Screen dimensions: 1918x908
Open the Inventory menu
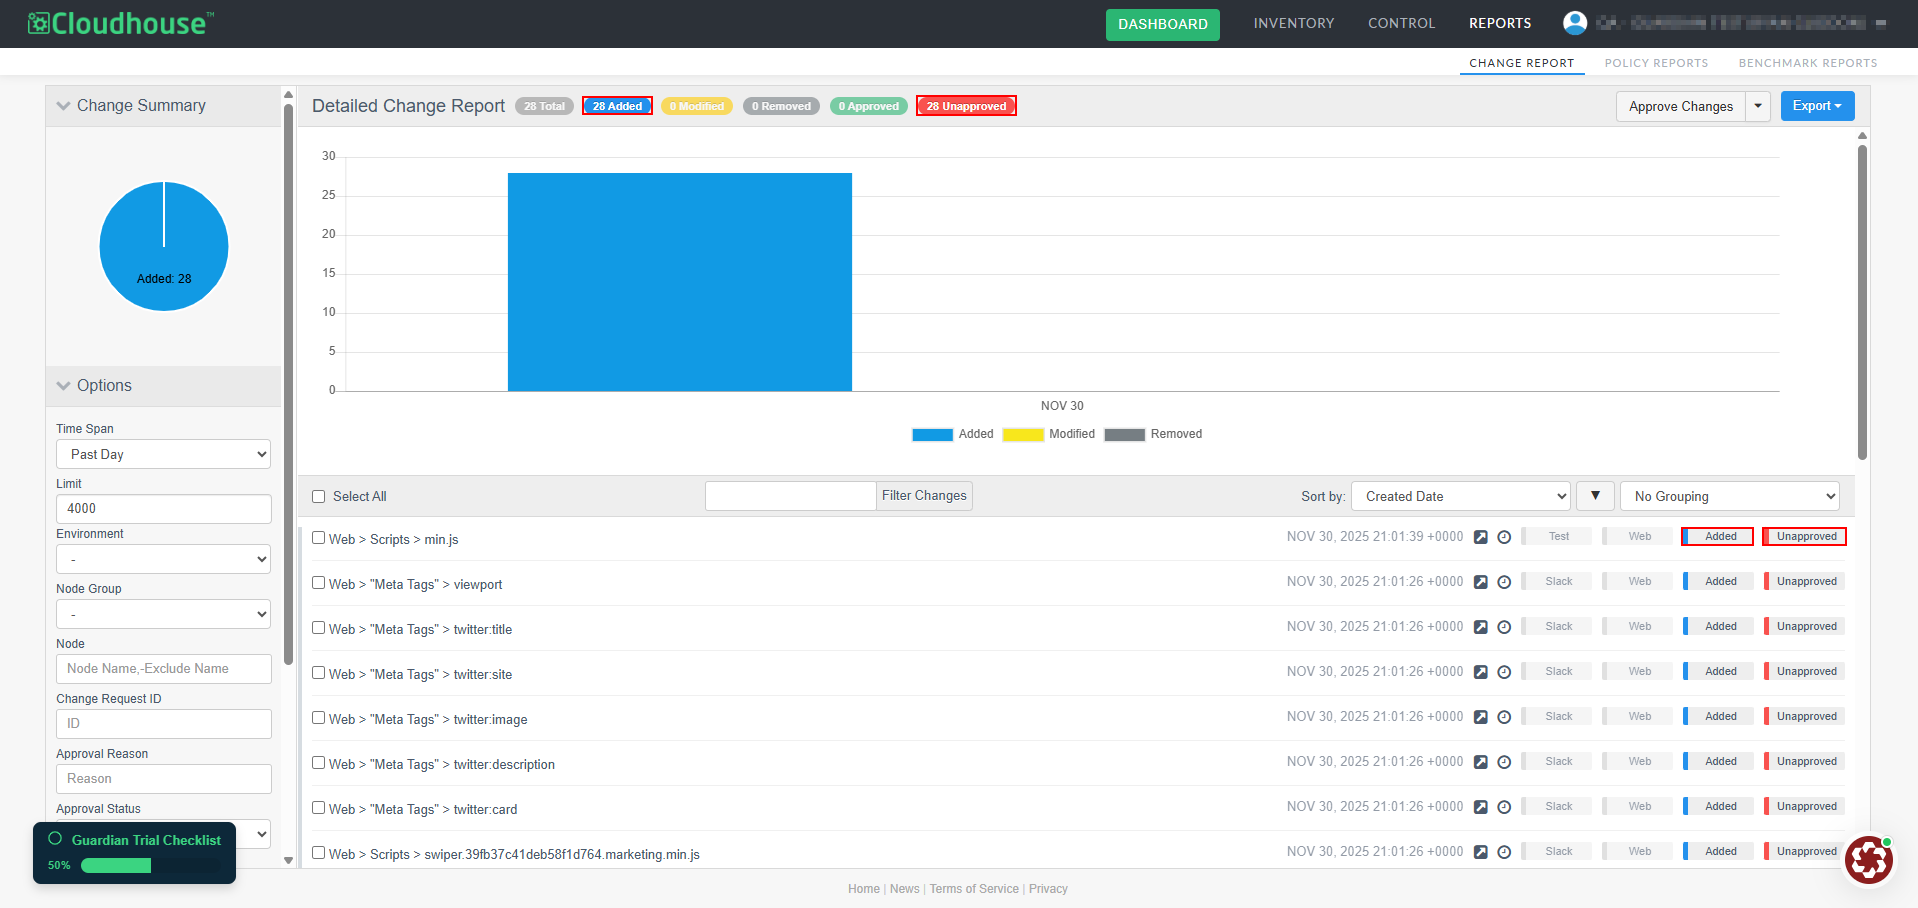click(1293, 23)
